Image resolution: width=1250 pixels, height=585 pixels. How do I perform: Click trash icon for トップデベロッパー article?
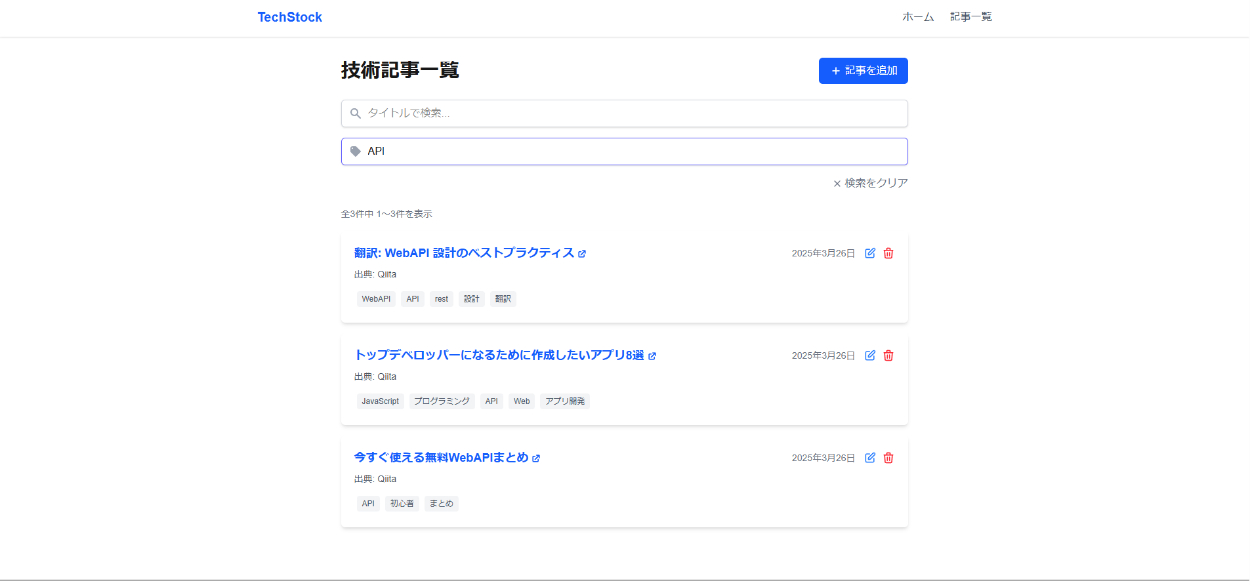[888, 355]
